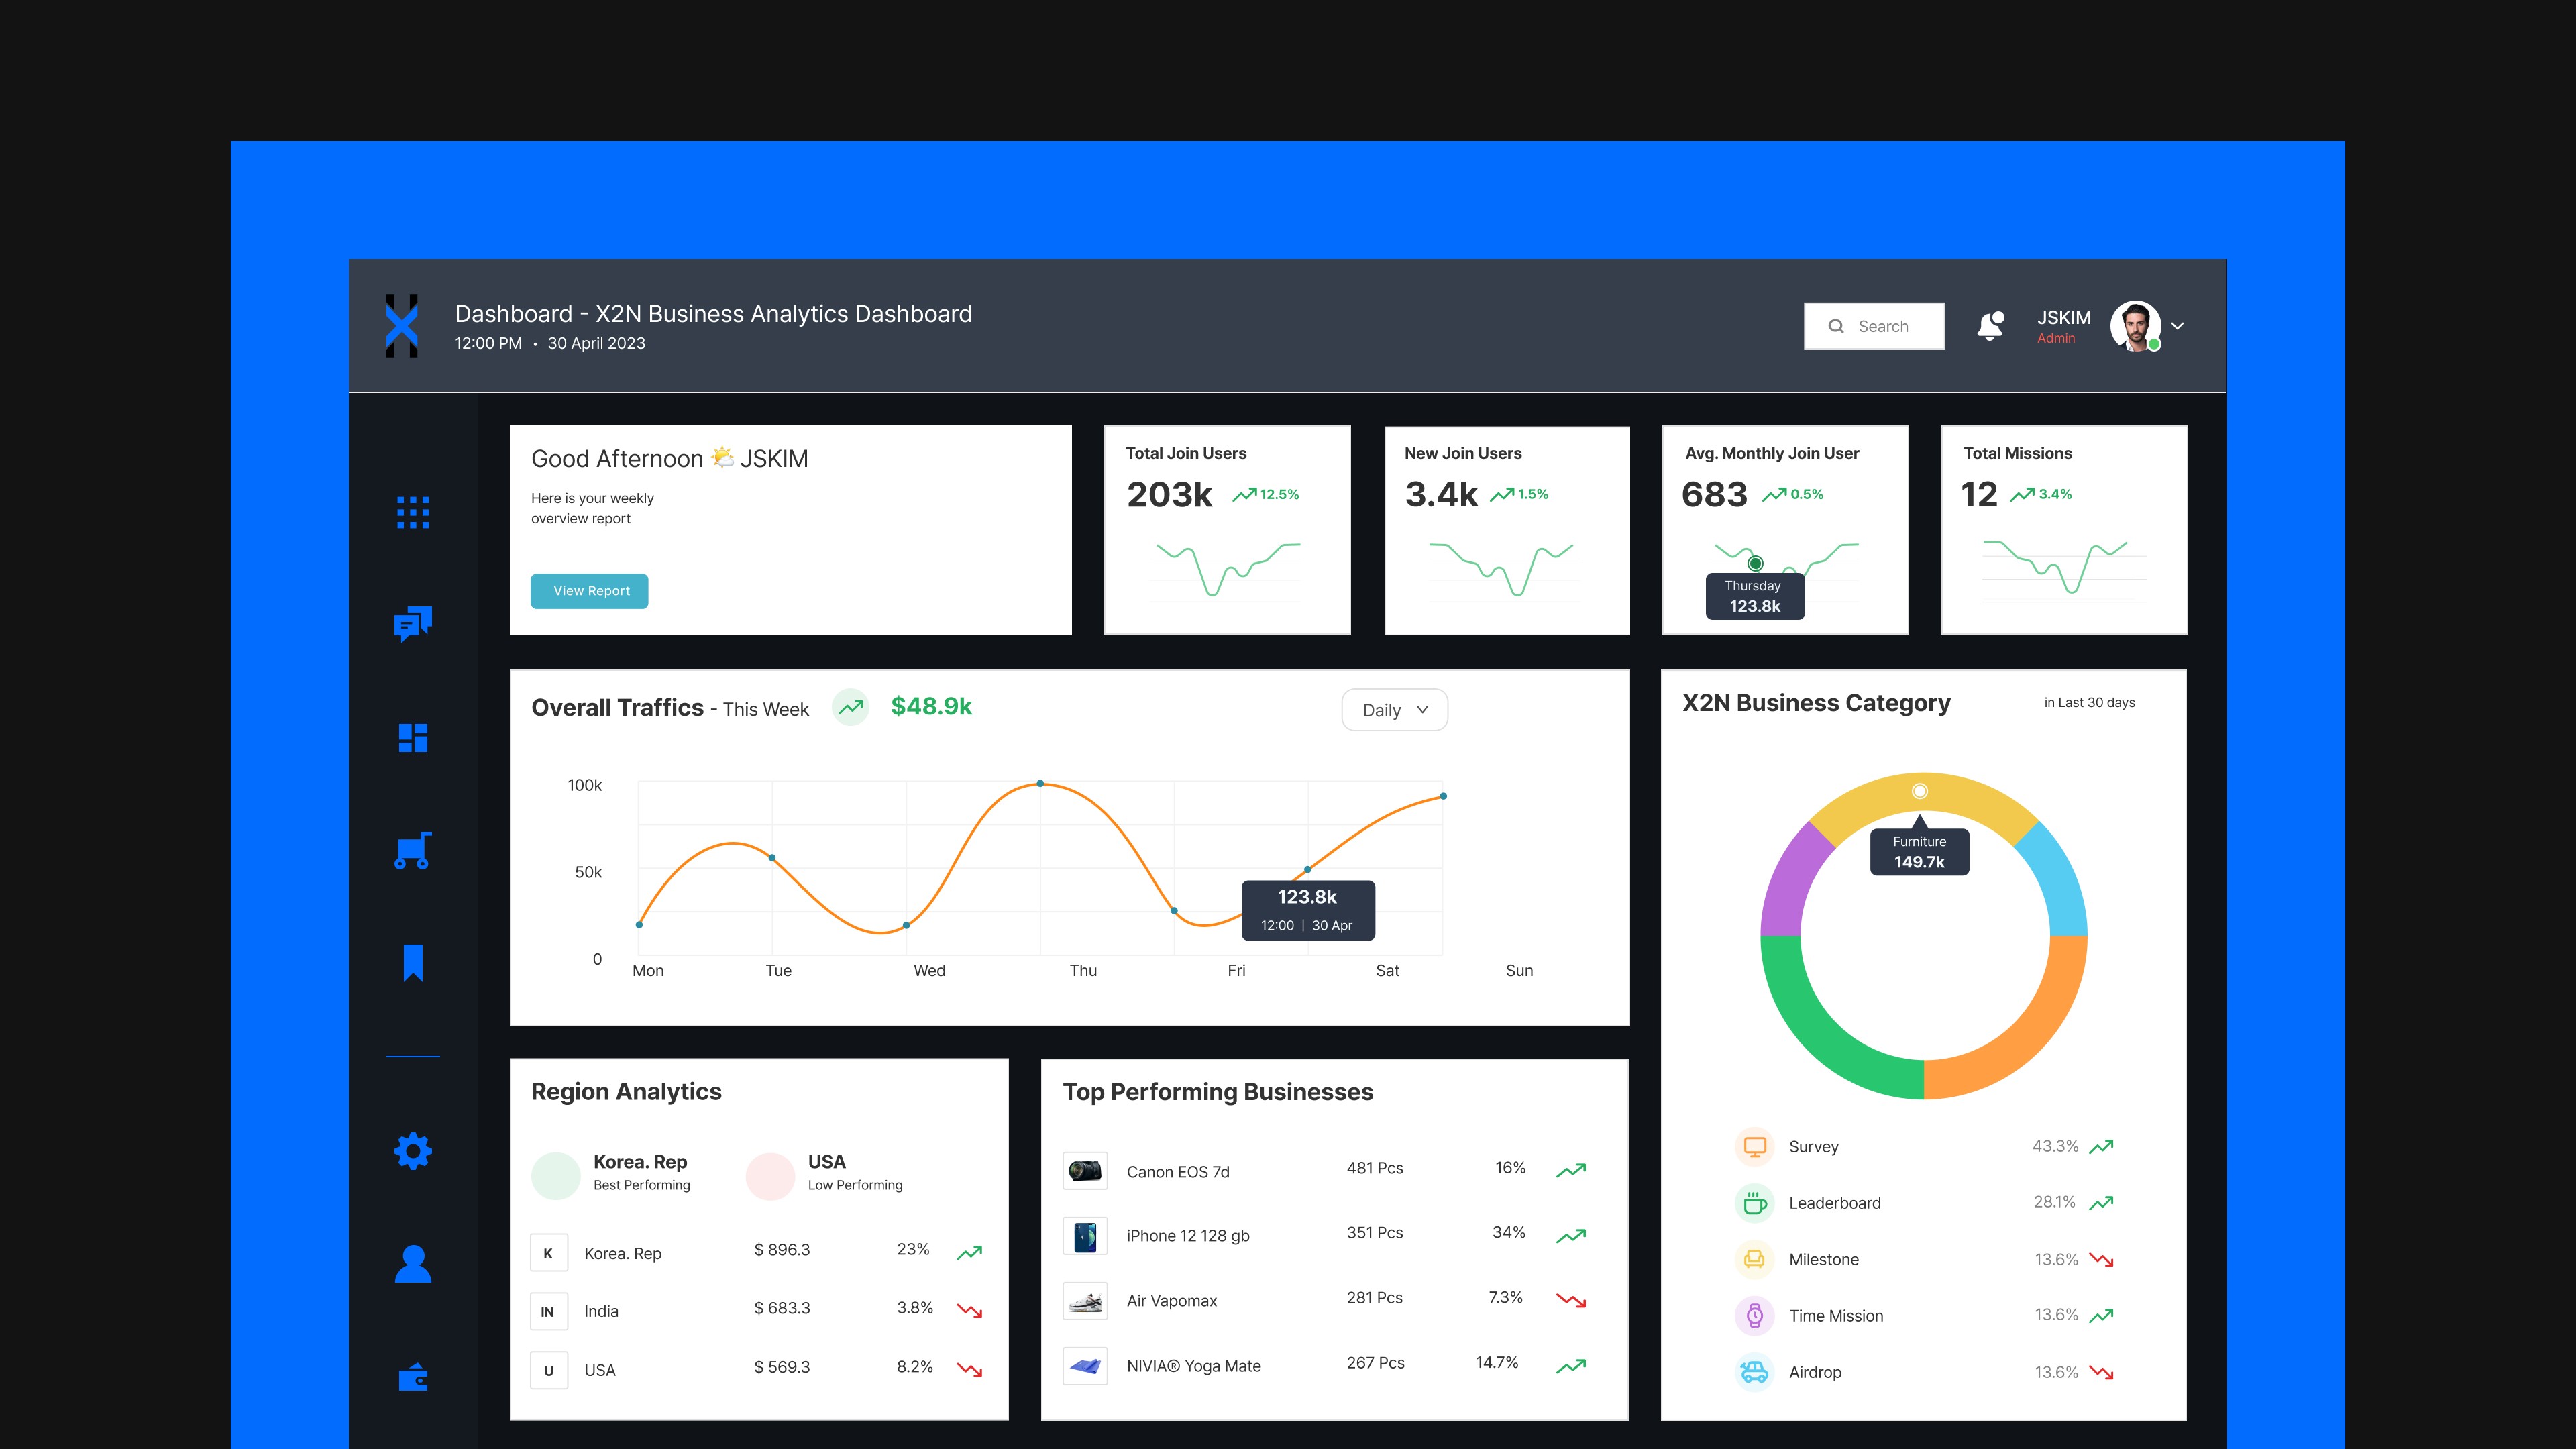Click the X2N logo icon
The image size is (2576, 1449).
pyautogui.click(x=402, y=326)
